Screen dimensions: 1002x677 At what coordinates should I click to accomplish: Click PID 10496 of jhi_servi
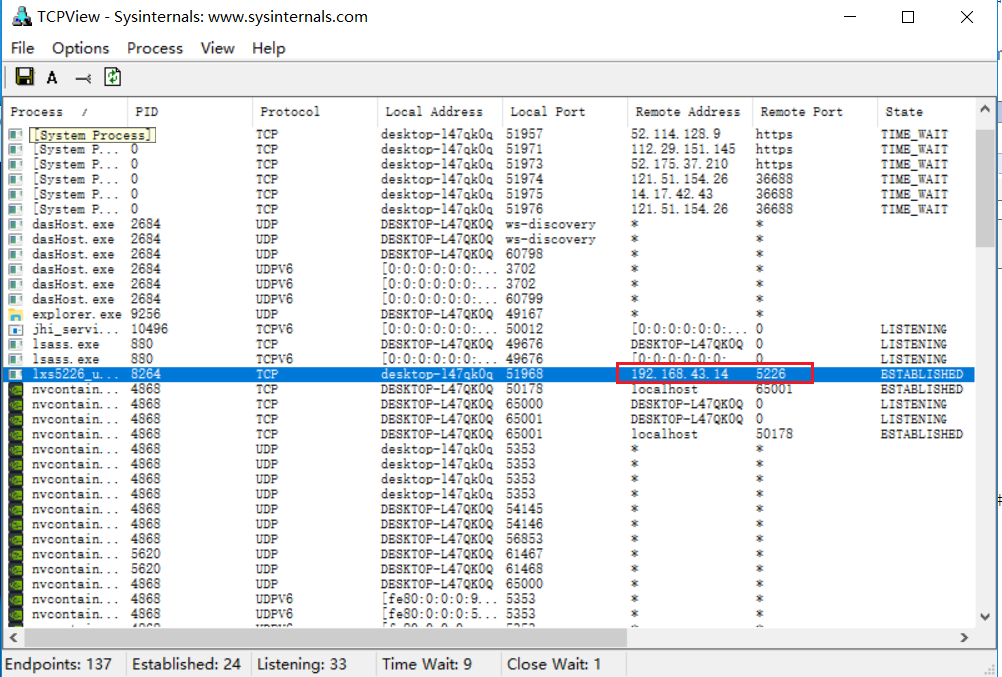(x=150, y=329)
